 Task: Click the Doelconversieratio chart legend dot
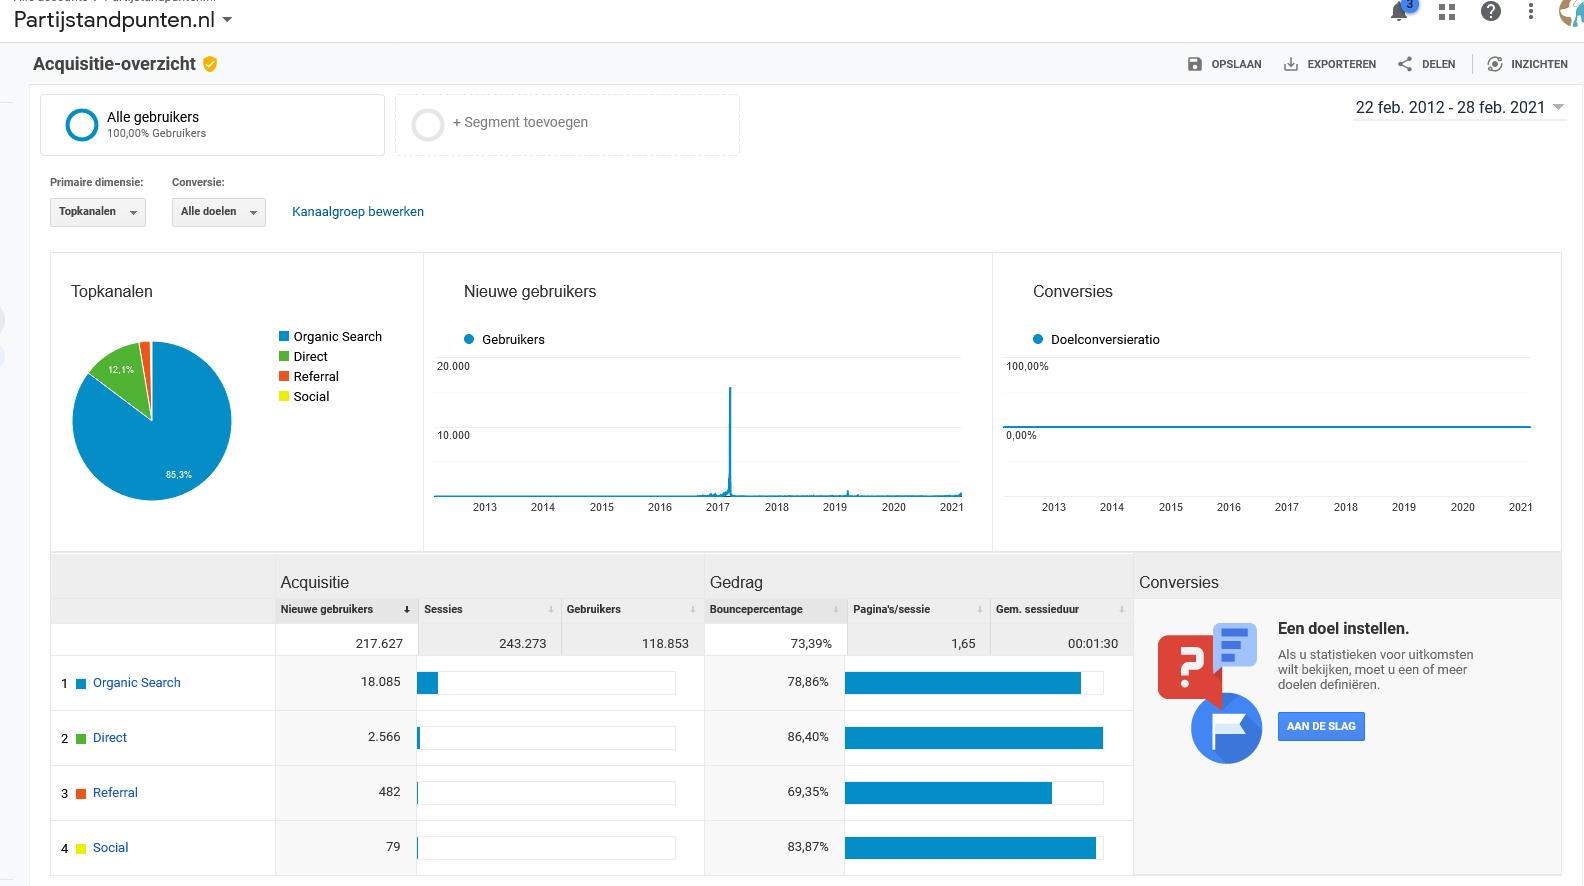pos(1038,339)
